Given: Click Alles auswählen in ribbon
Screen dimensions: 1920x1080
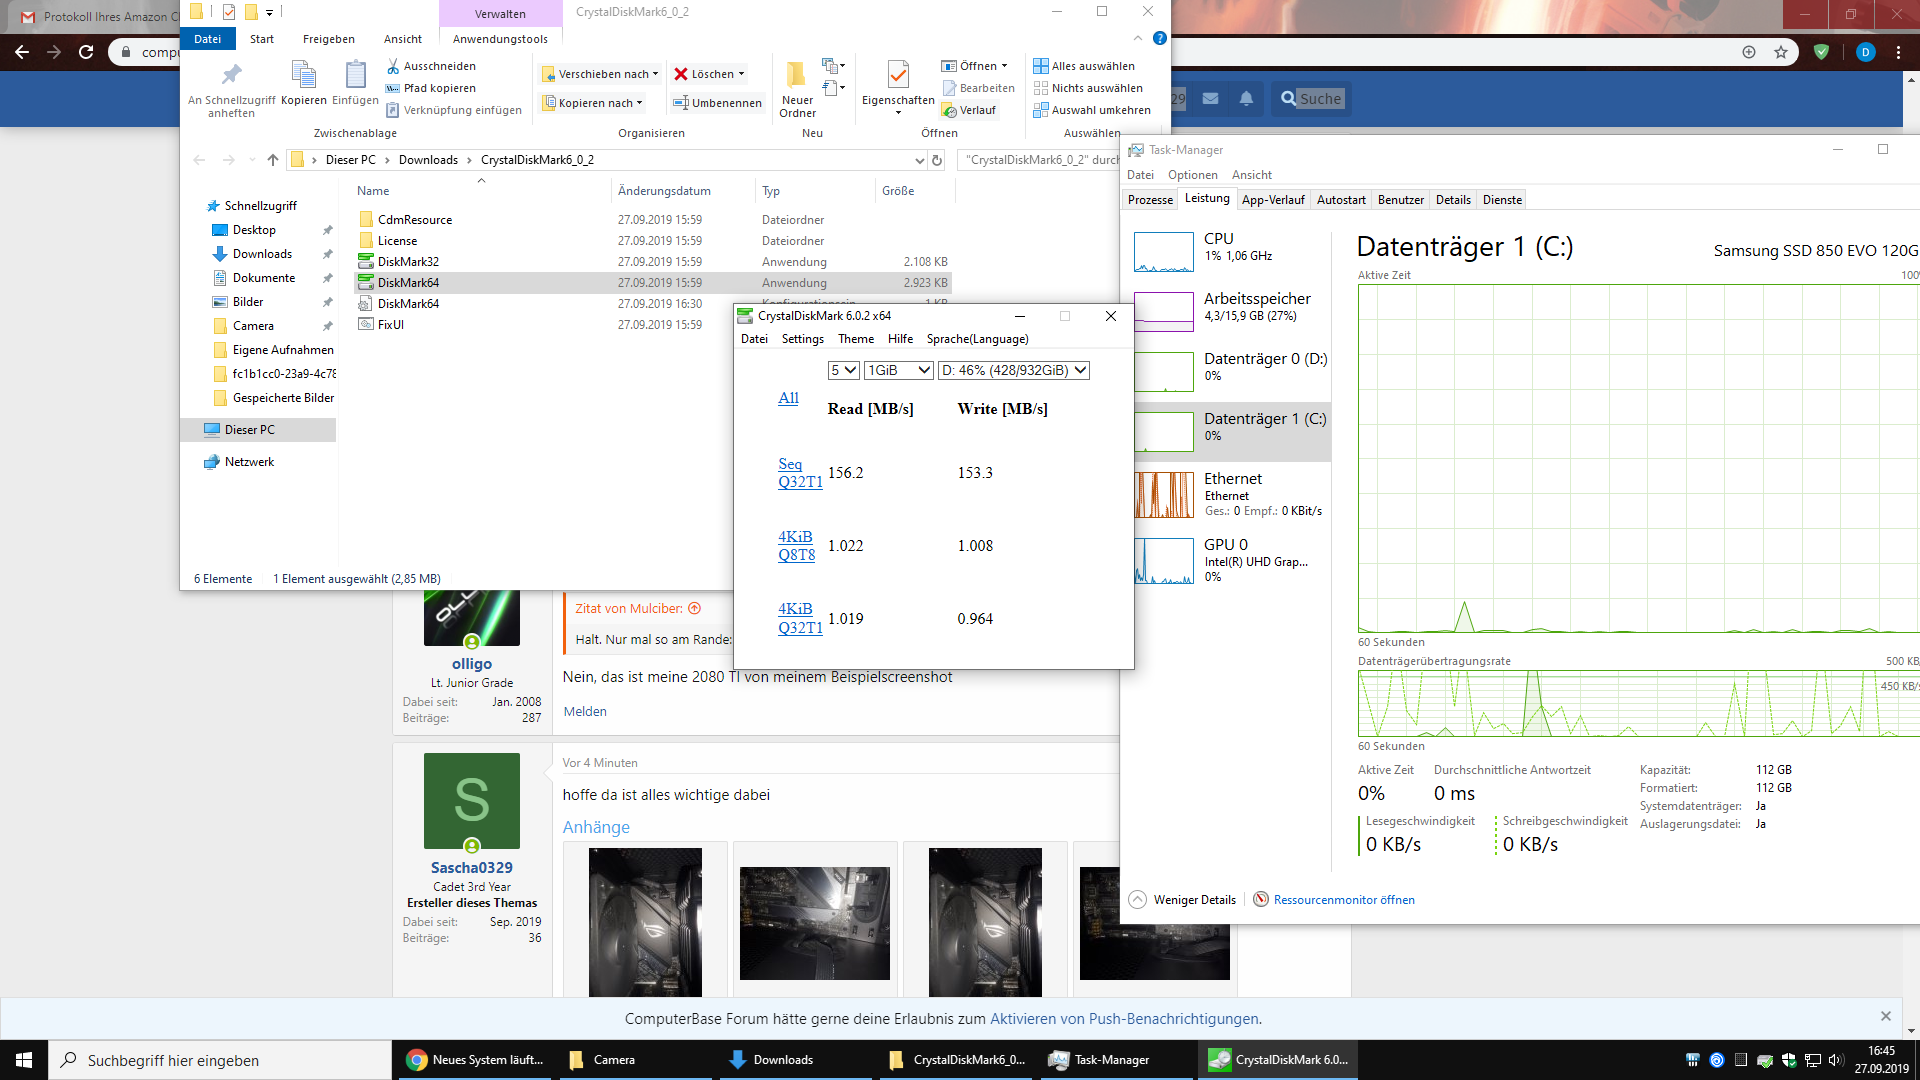Looking at the screenshot, I should click(1084, 66).
